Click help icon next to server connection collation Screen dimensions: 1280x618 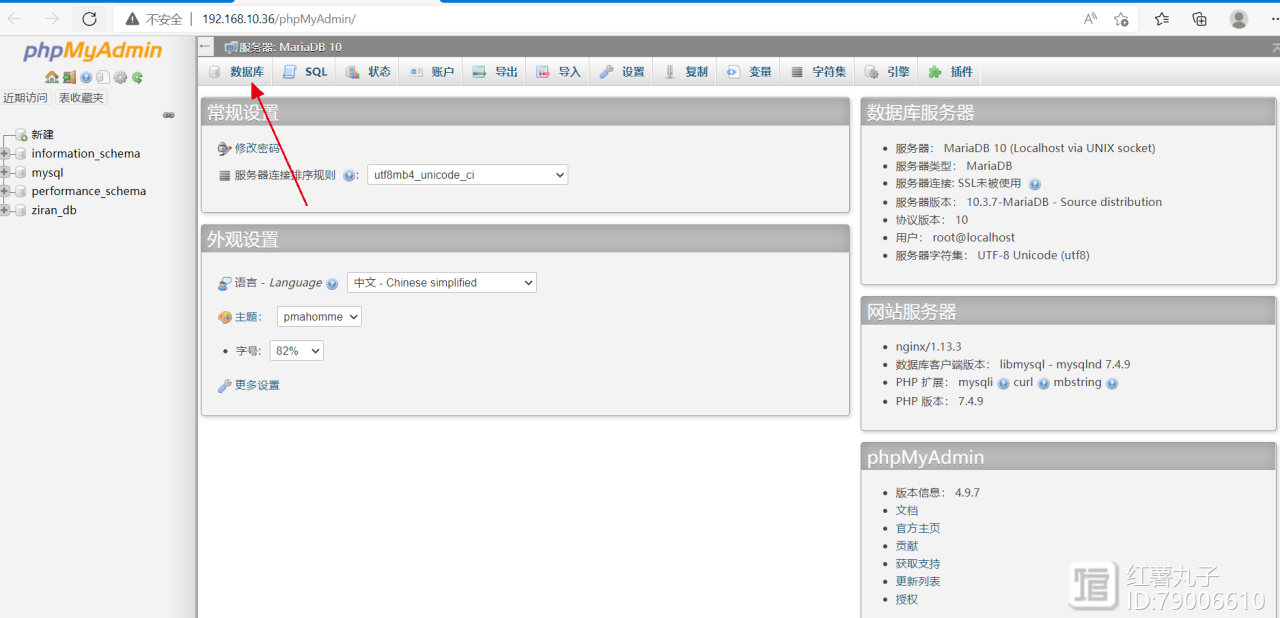350,175
